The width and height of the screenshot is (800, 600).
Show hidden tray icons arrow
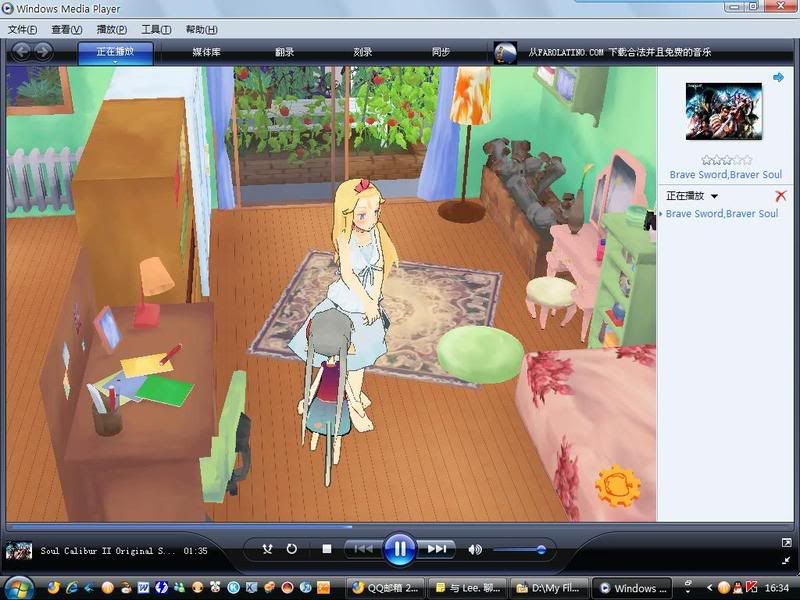click(709, 588)
